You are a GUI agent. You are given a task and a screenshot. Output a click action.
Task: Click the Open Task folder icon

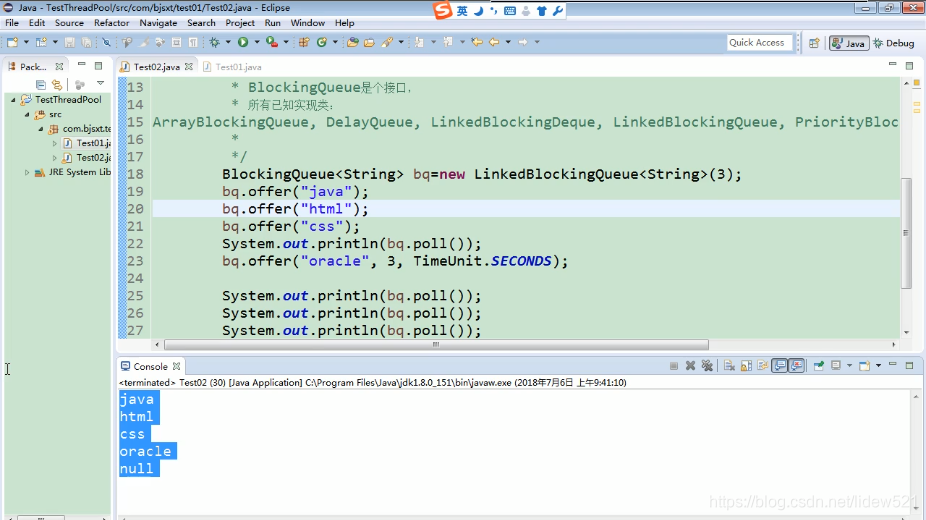[x=369, y=42]
